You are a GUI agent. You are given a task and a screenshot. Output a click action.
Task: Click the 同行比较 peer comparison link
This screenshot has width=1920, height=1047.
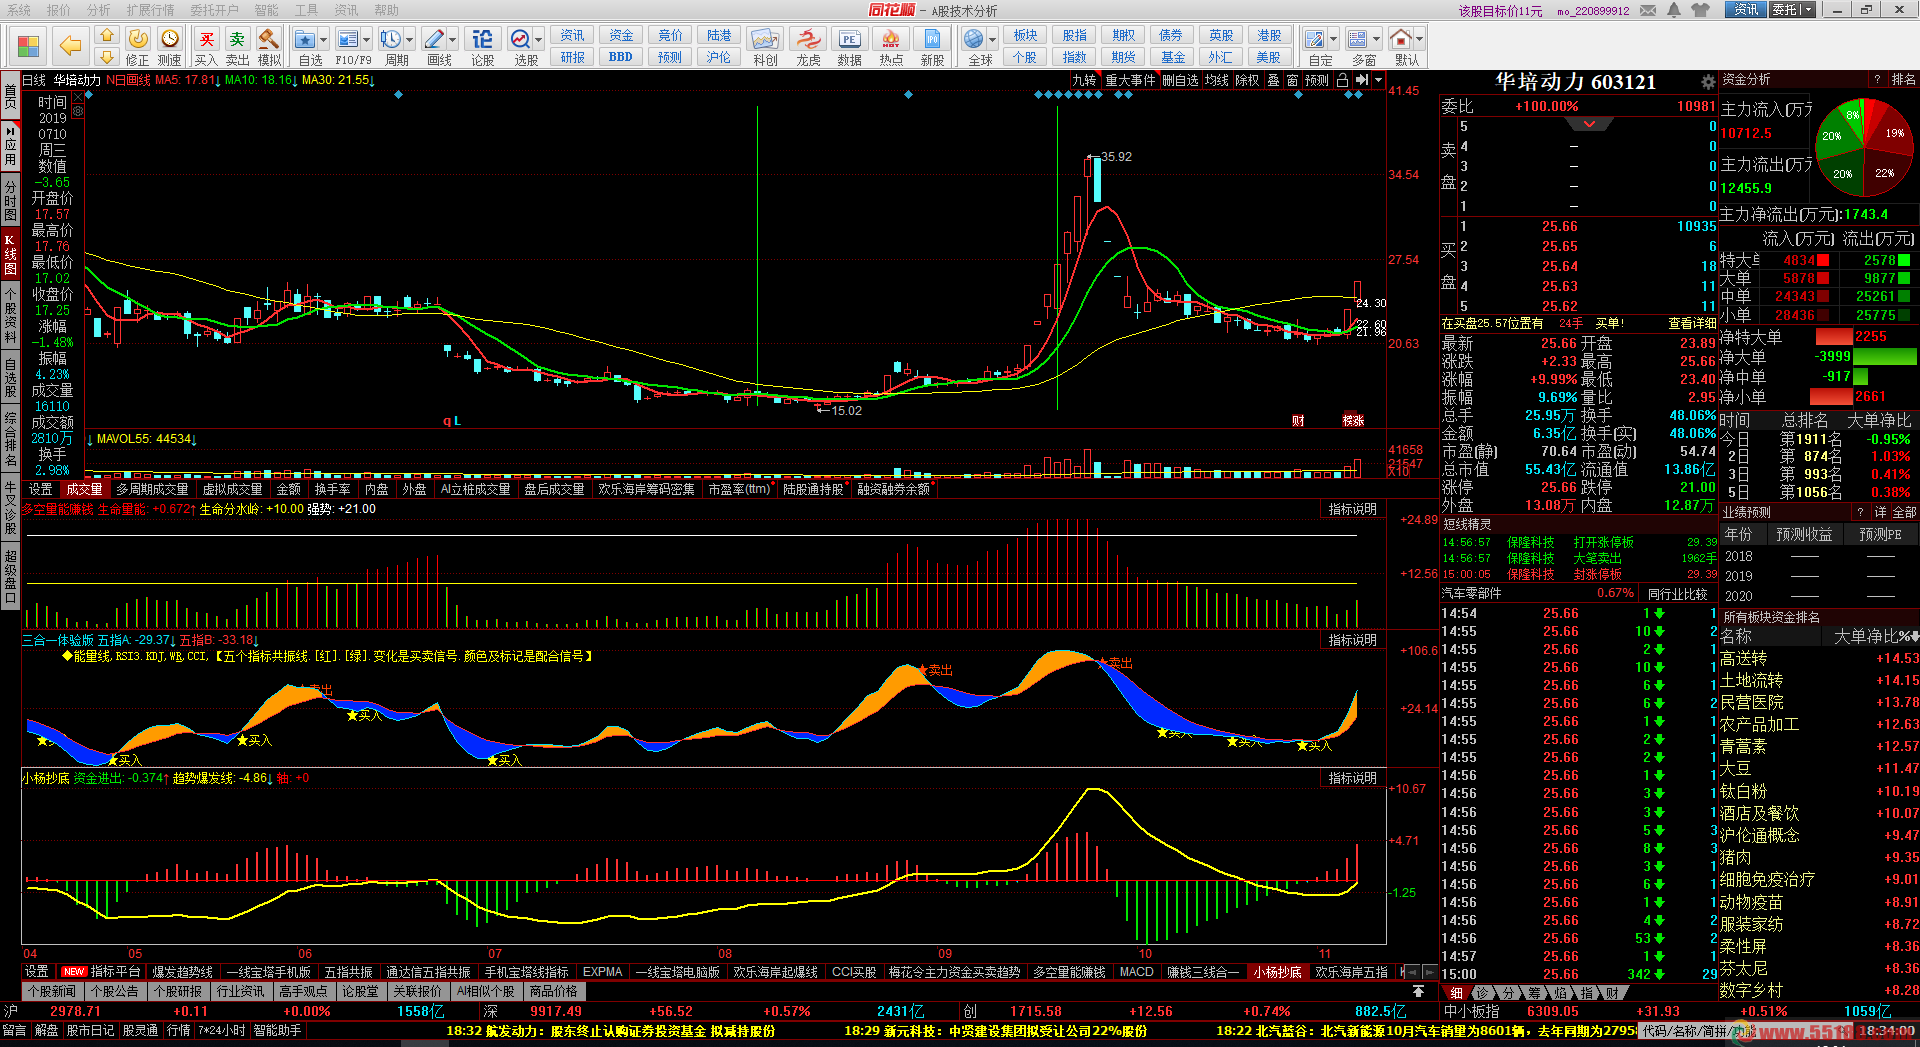click(x=1677, y=594)
